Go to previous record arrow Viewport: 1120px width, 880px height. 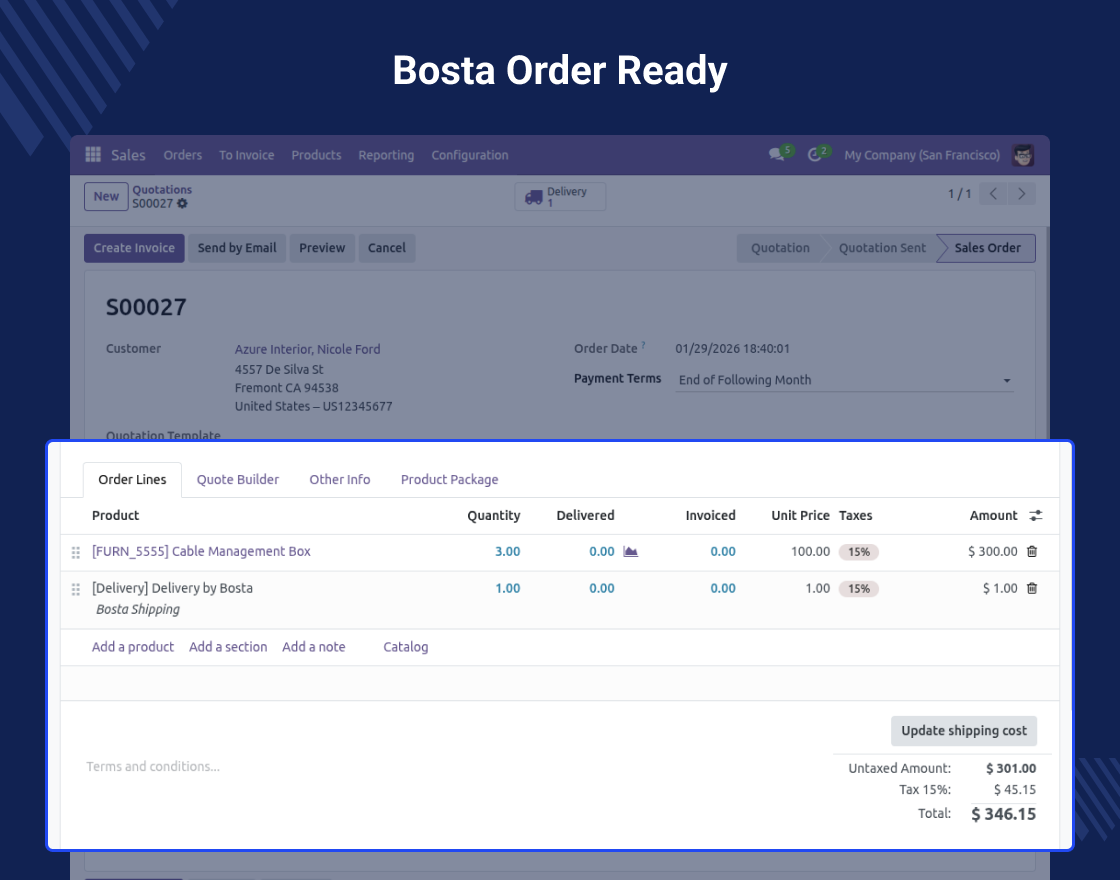(993, 194)
